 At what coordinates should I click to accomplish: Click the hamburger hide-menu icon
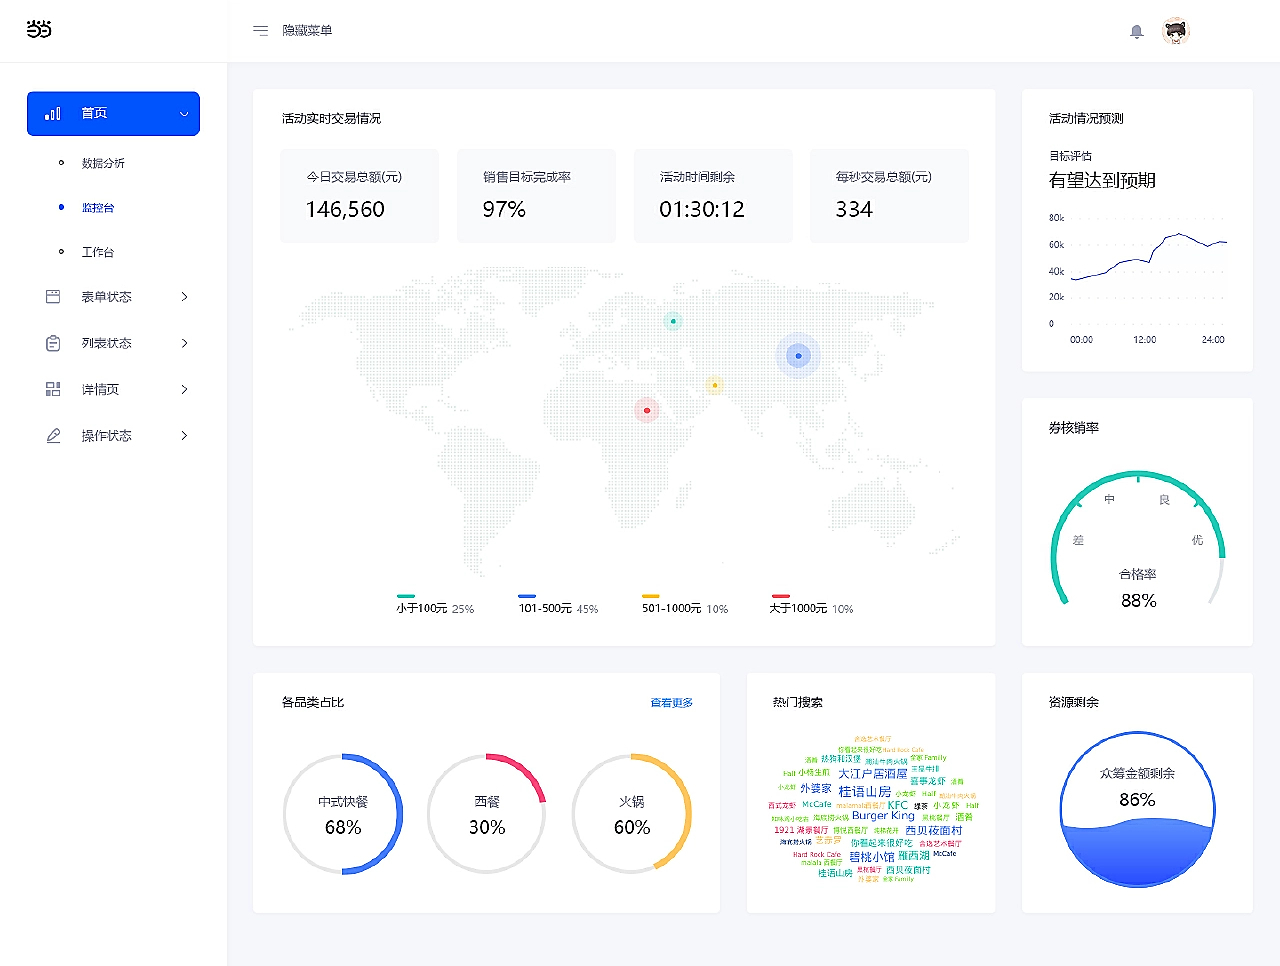click(260, 31)
